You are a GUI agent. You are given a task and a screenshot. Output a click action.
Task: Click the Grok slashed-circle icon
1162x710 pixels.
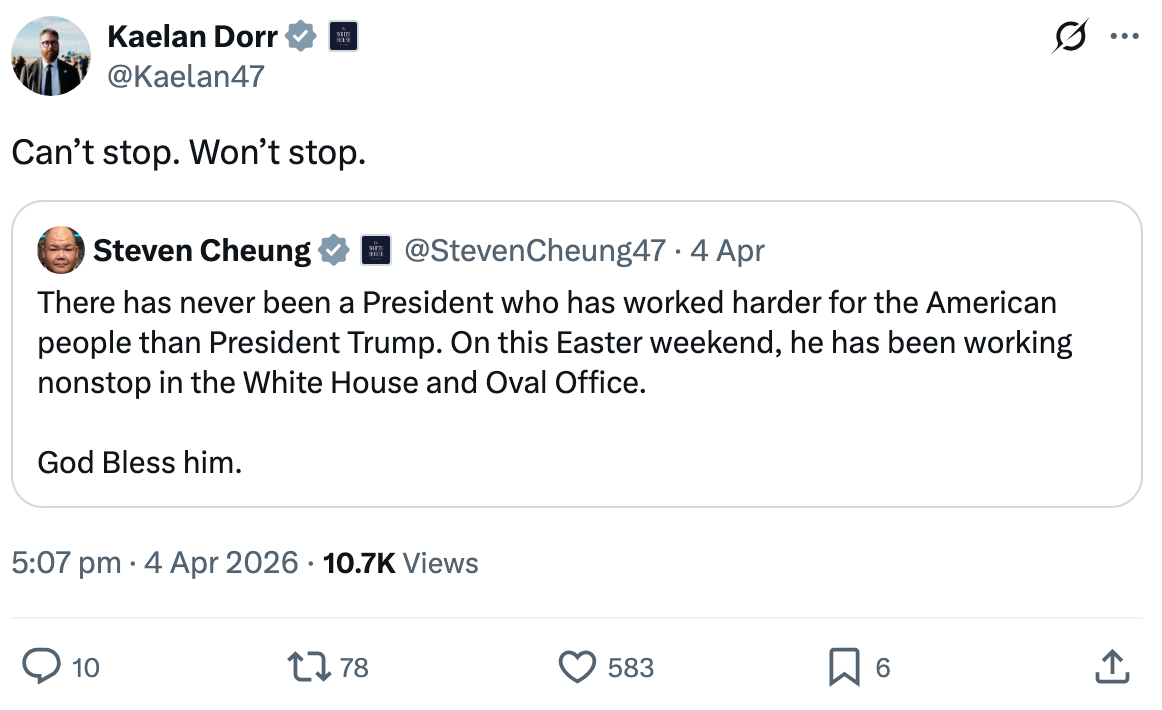point(1072,37)
